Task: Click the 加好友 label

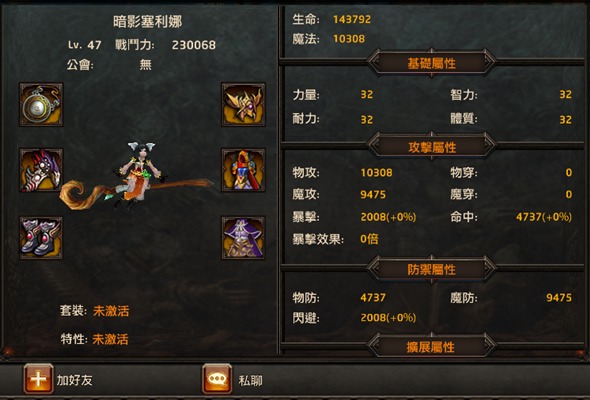Action: [x=75, y=380]
